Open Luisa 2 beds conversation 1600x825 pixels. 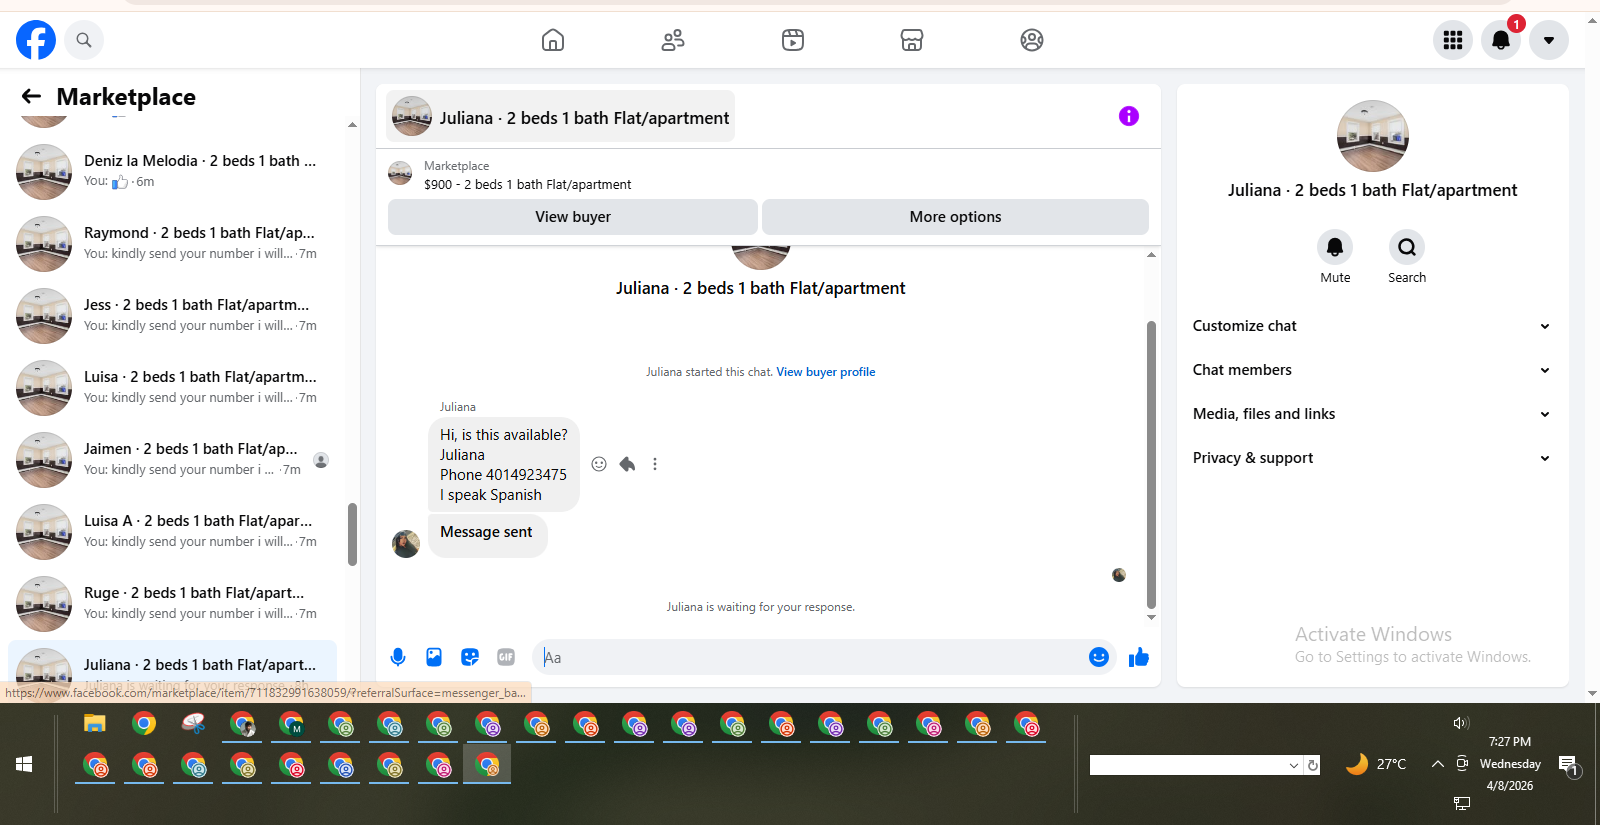click(172, 387)
